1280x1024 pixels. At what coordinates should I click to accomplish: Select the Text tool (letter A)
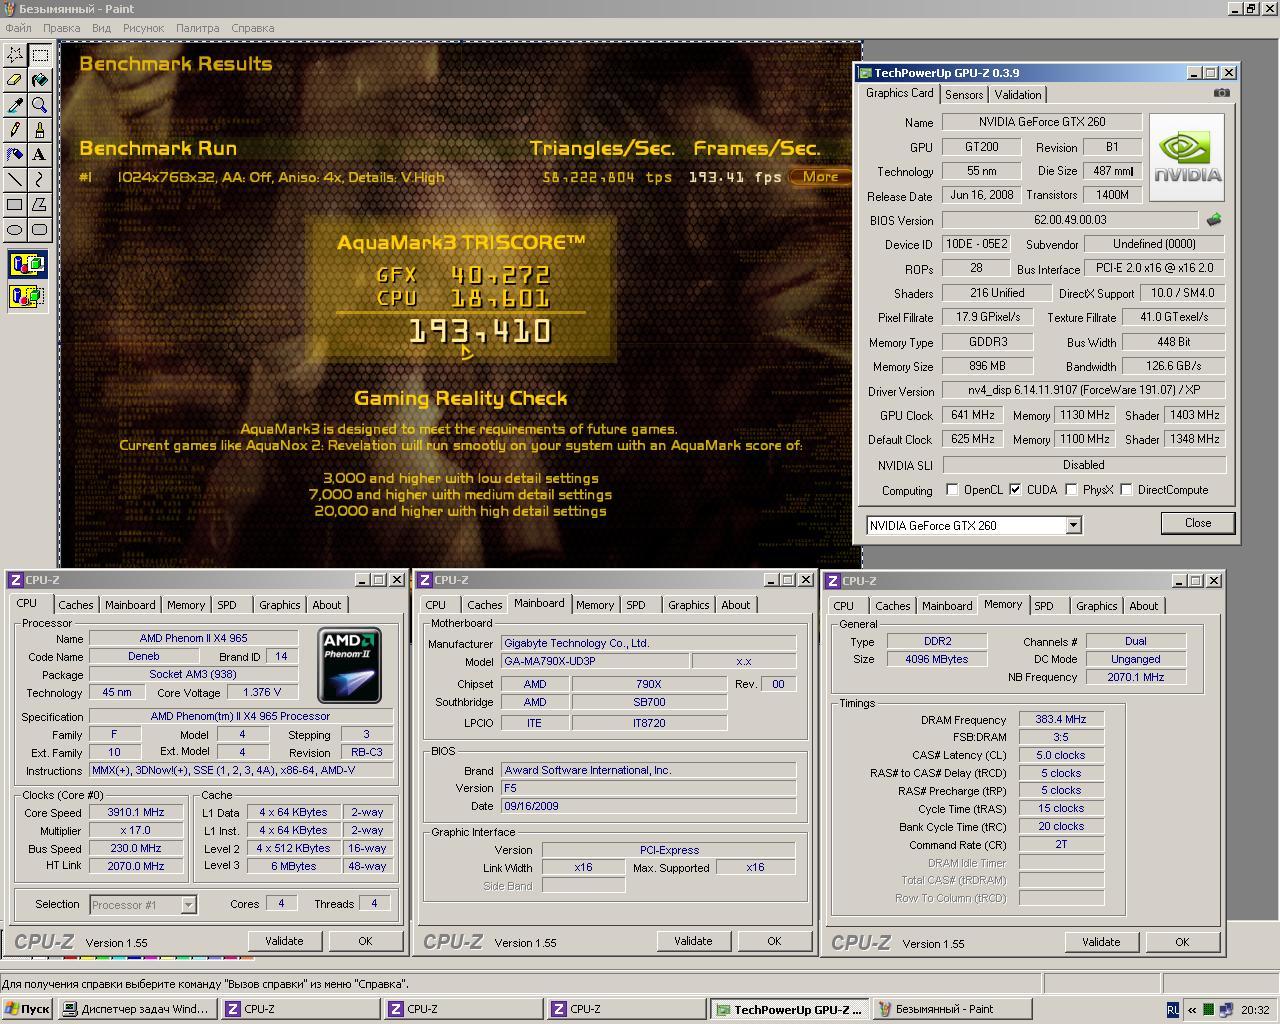point(40,155)
